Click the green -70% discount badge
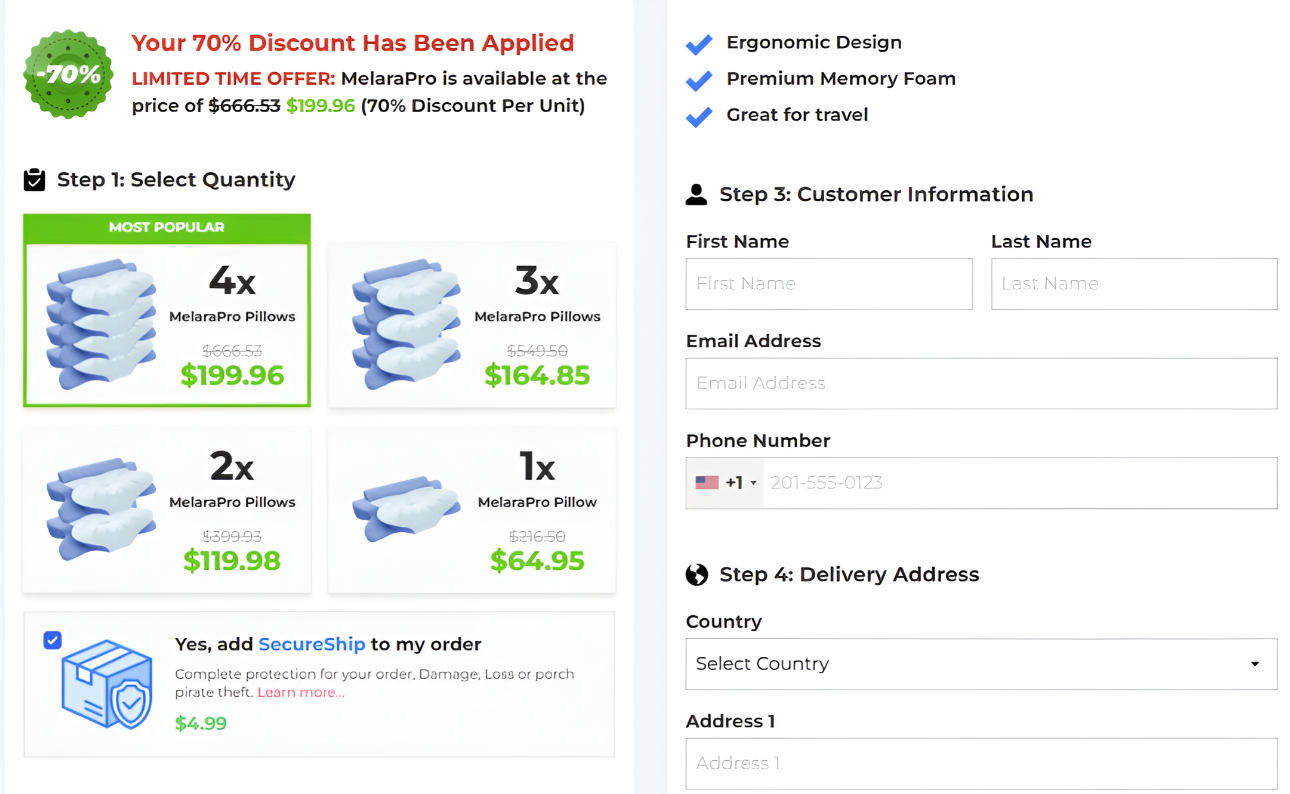 coord(68,74)
